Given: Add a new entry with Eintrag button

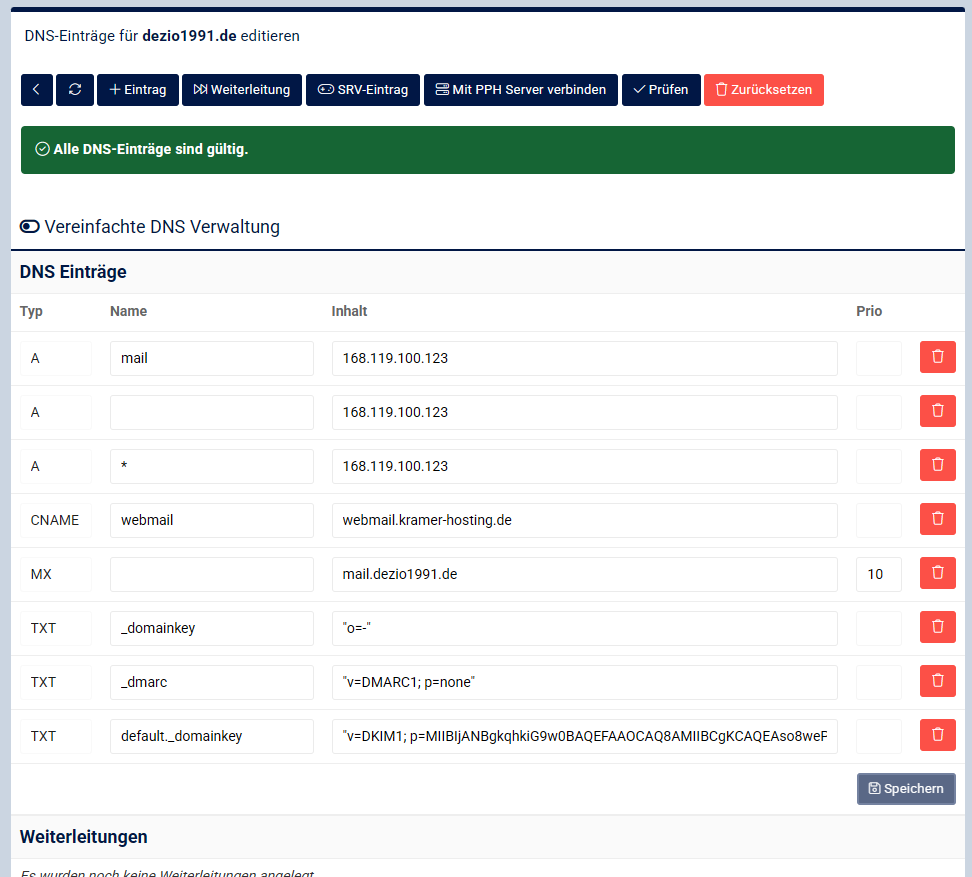Looking at the screenshot, I should [138, 90].
